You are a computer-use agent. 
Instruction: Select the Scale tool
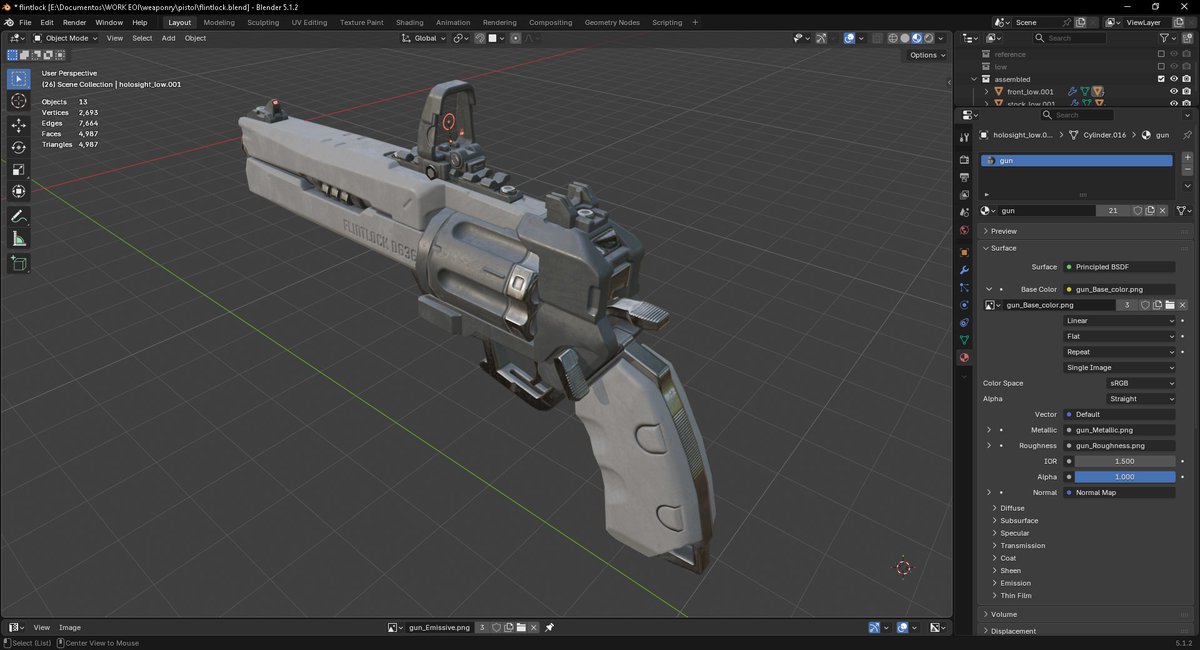click(x=19, y=169)
